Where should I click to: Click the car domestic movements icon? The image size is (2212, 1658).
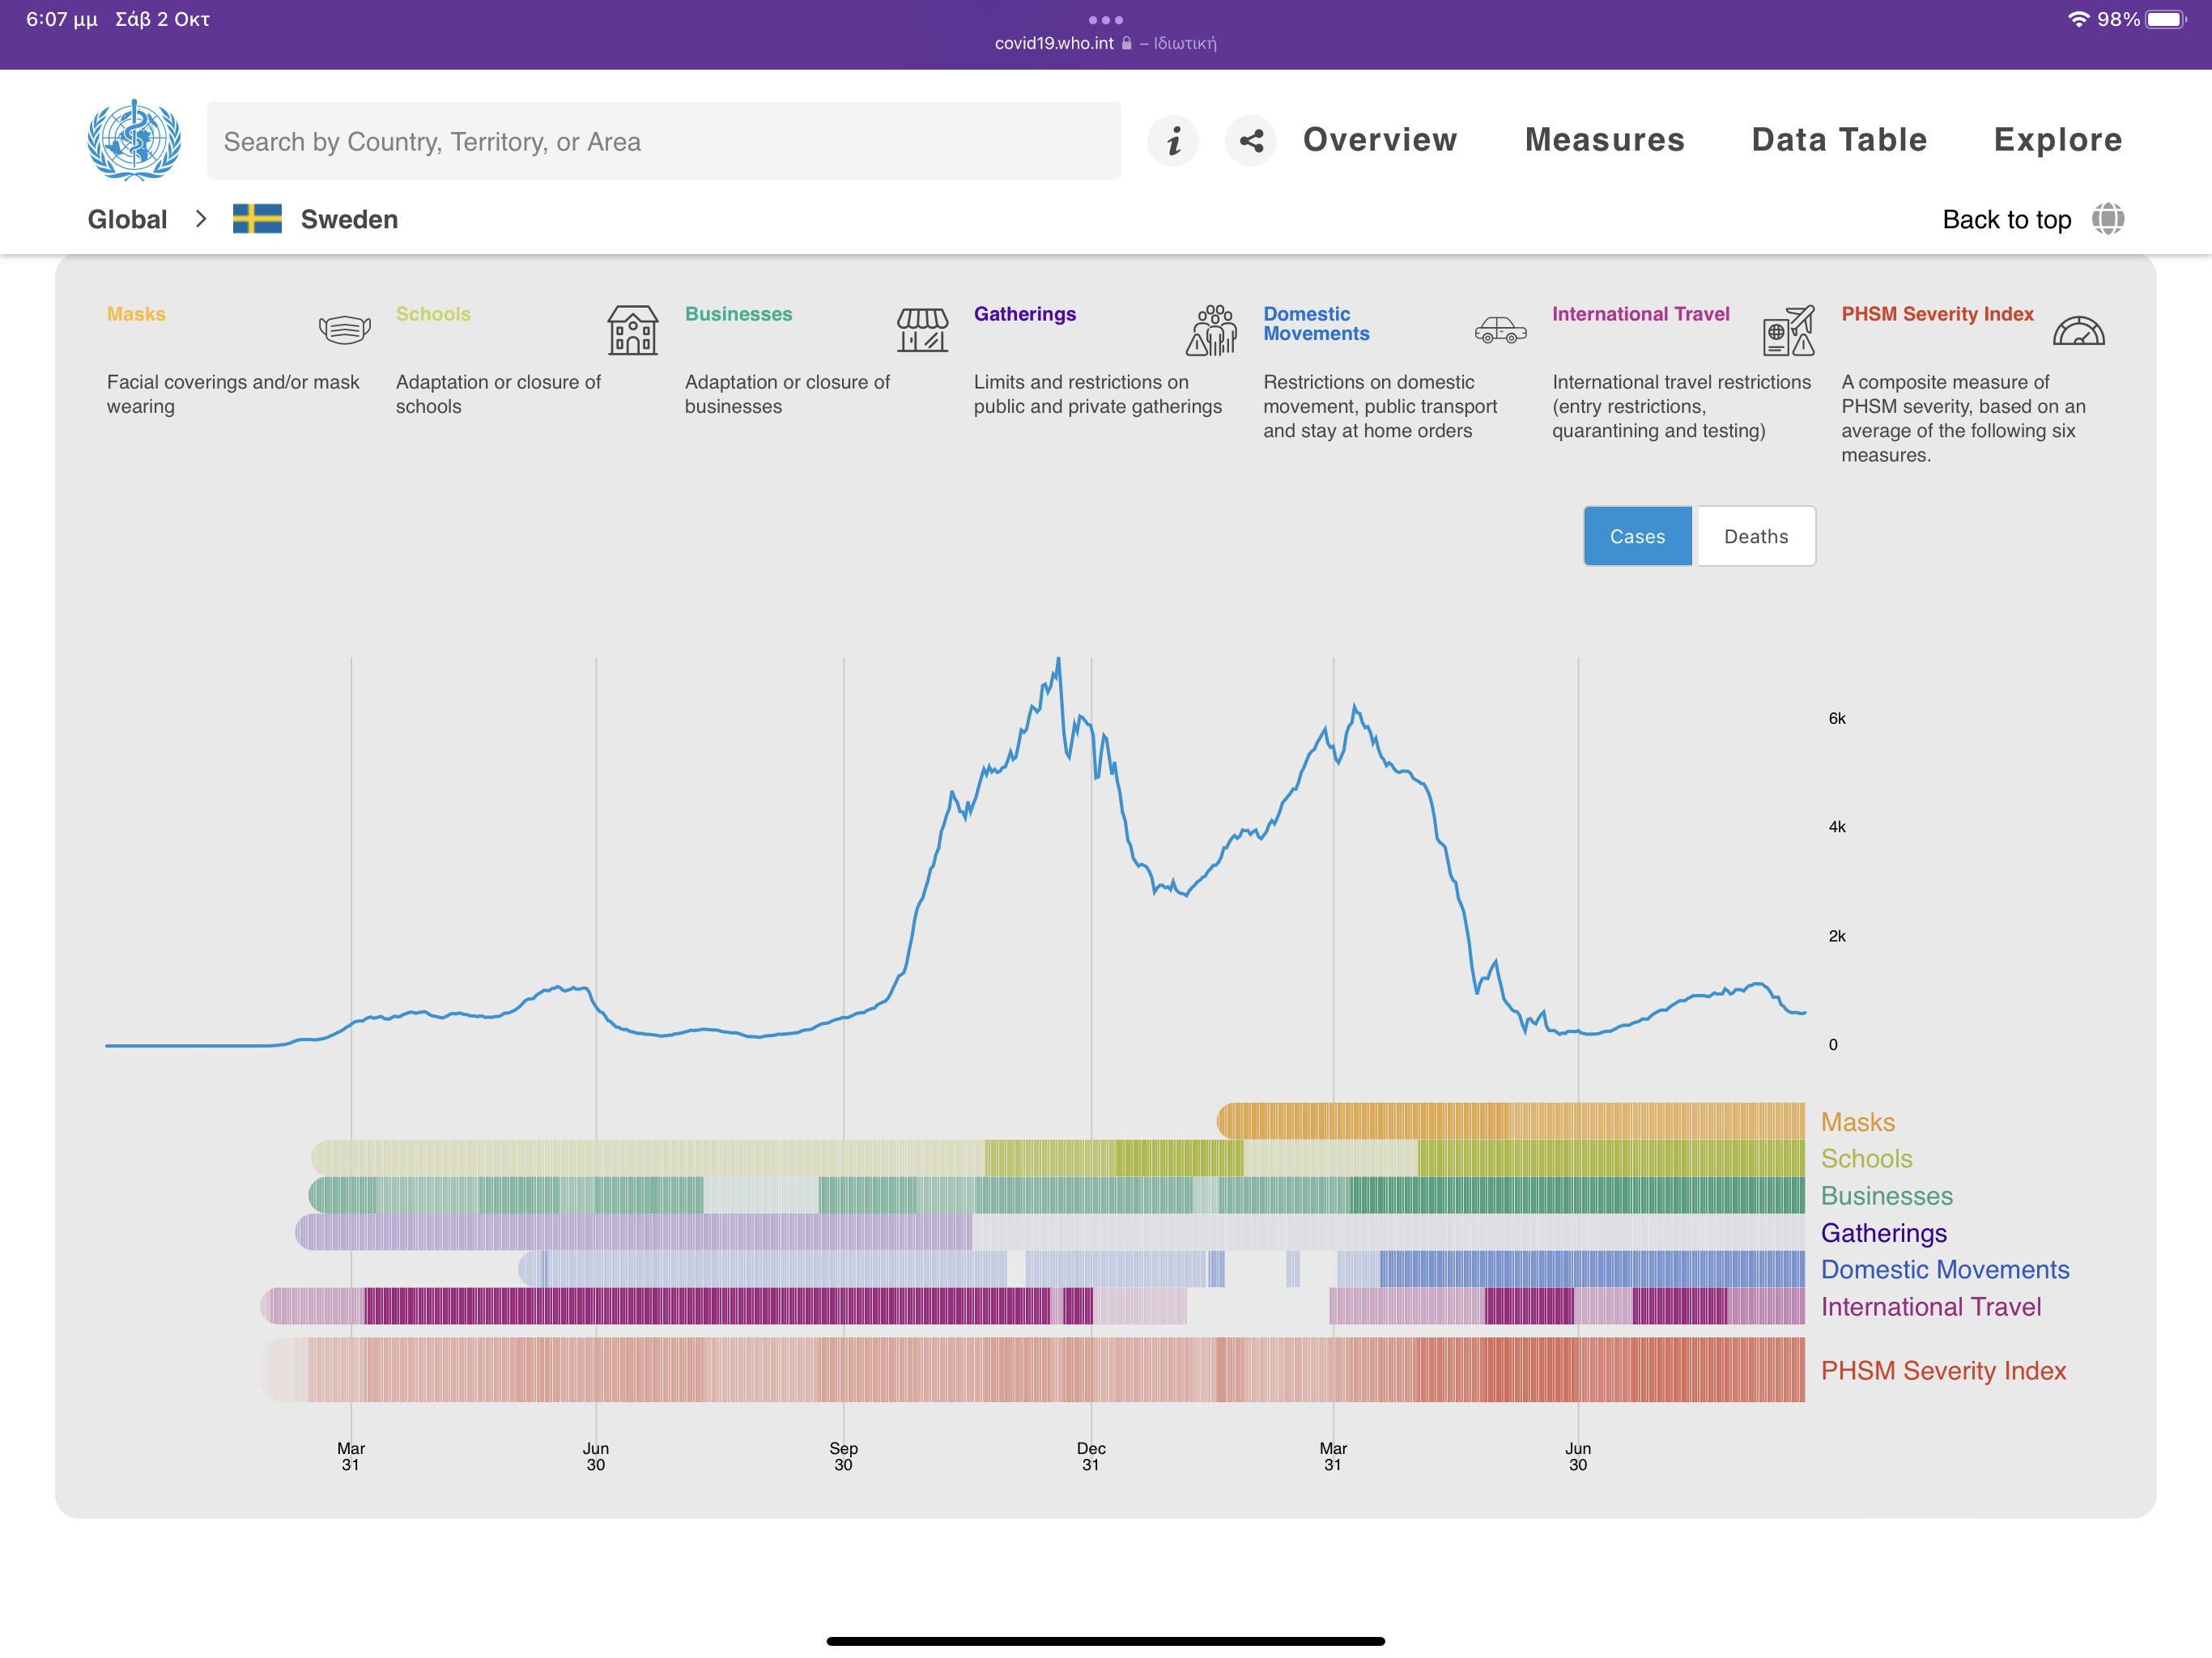coord(1500,330)
